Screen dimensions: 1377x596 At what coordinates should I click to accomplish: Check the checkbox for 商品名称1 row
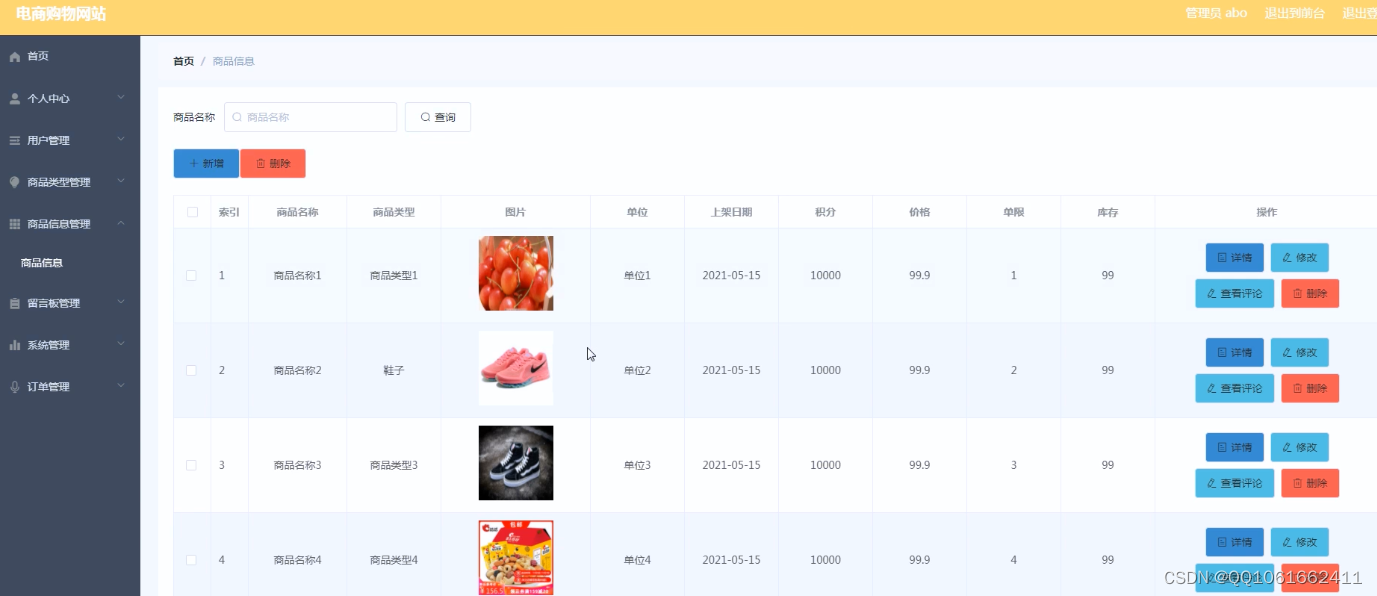[x=191, y=275]
